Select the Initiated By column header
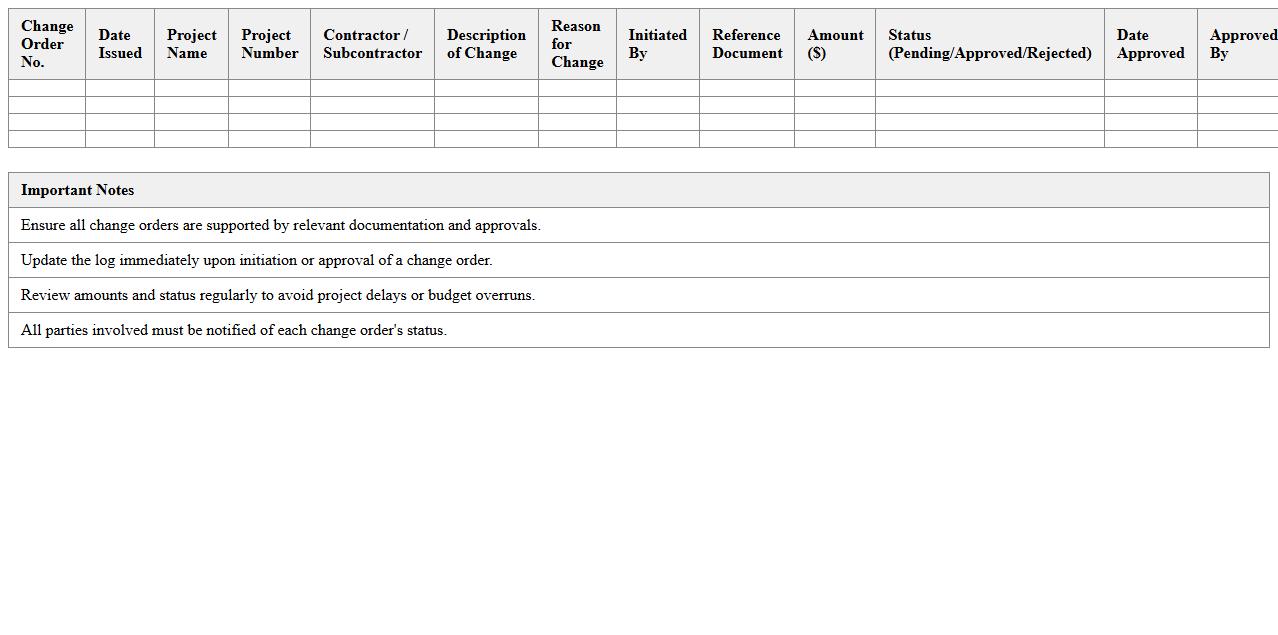 (657, 44)
